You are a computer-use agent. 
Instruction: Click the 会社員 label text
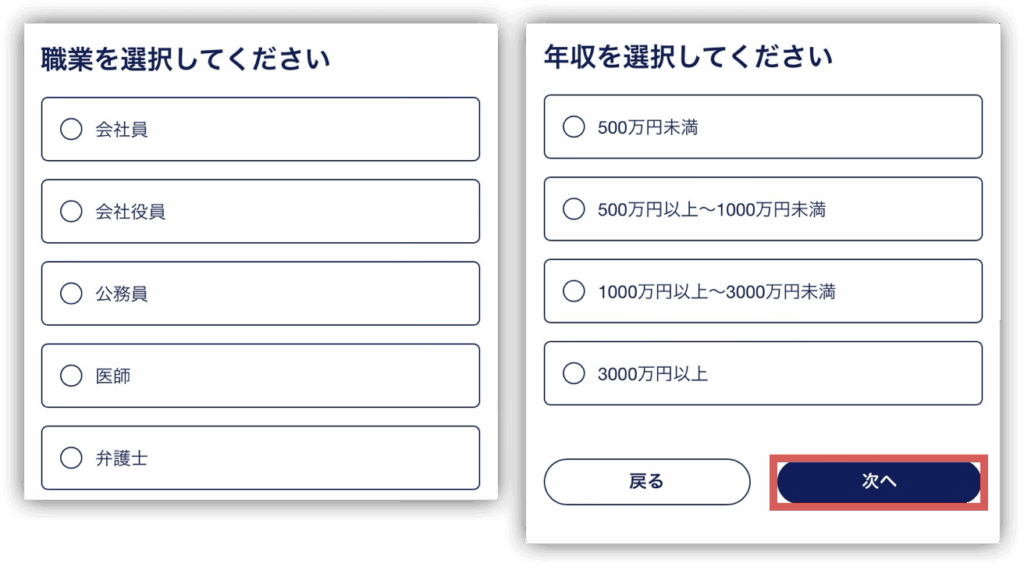(x=121, y=129)
